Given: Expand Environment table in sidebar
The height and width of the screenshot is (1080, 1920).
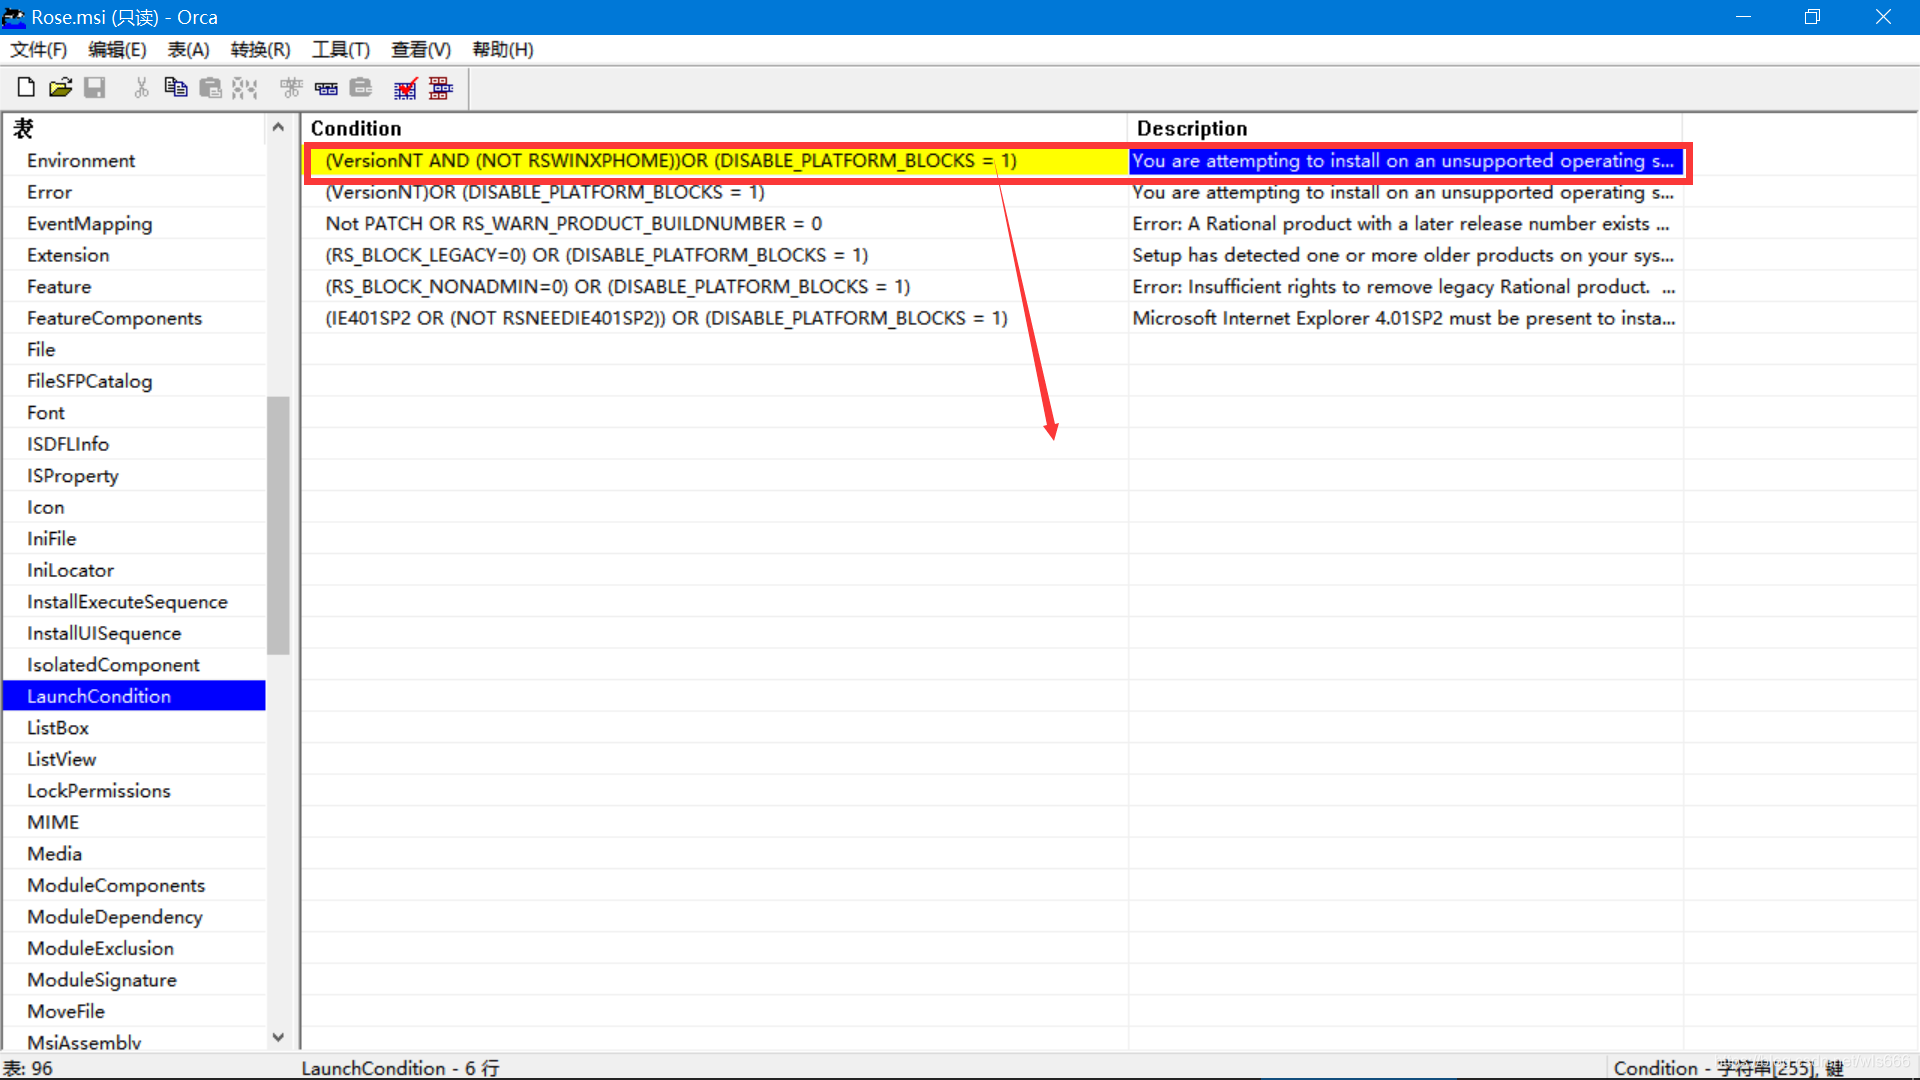Looking at the screenshot, I should (x=80, y=160).
